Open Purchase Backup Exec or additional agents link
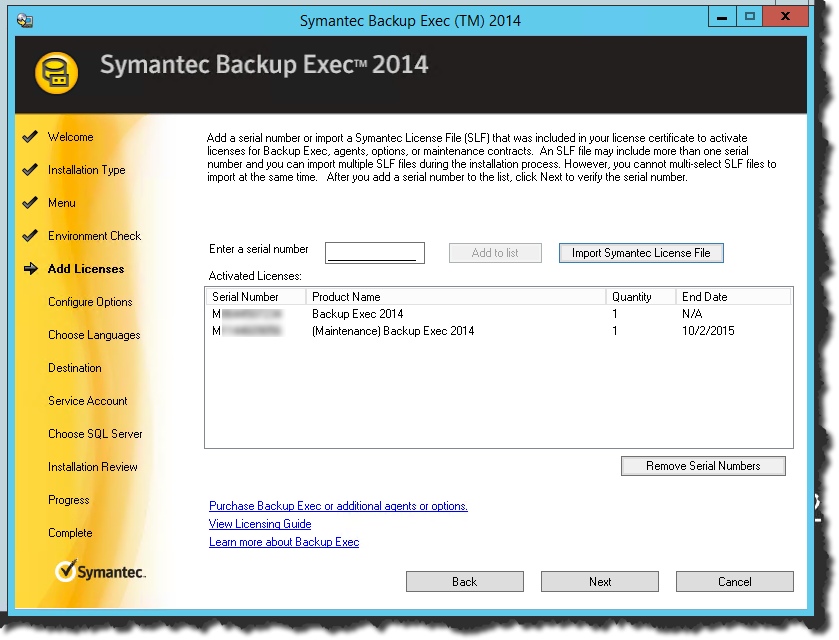 338,506
